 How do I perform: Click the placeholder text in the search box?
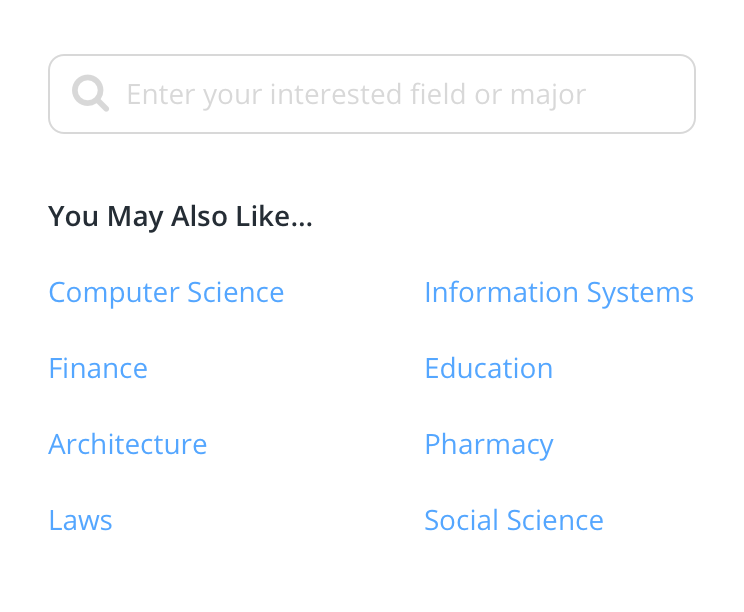356,95
